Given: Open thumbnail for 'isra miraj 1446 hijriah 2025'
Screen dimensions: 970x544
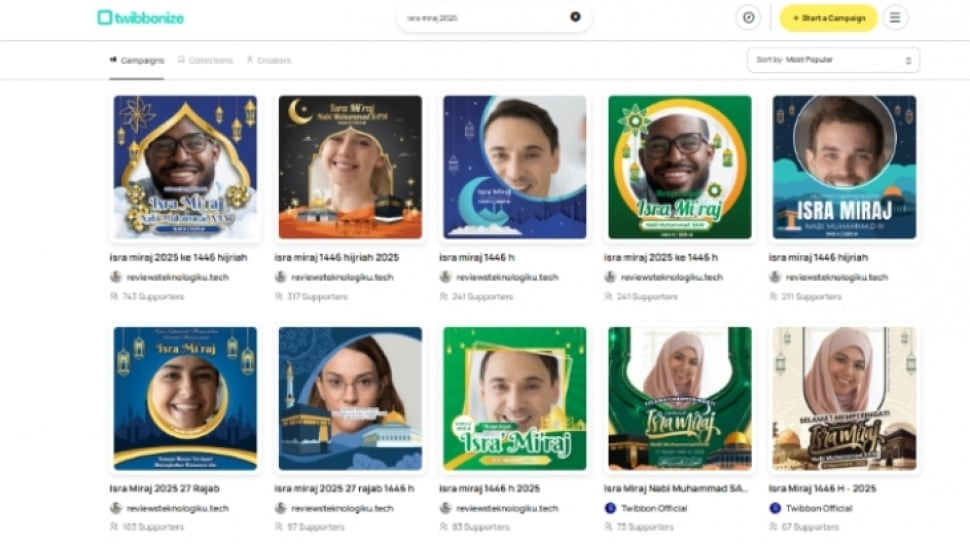Looking at the screenshot, I should 350,167.
